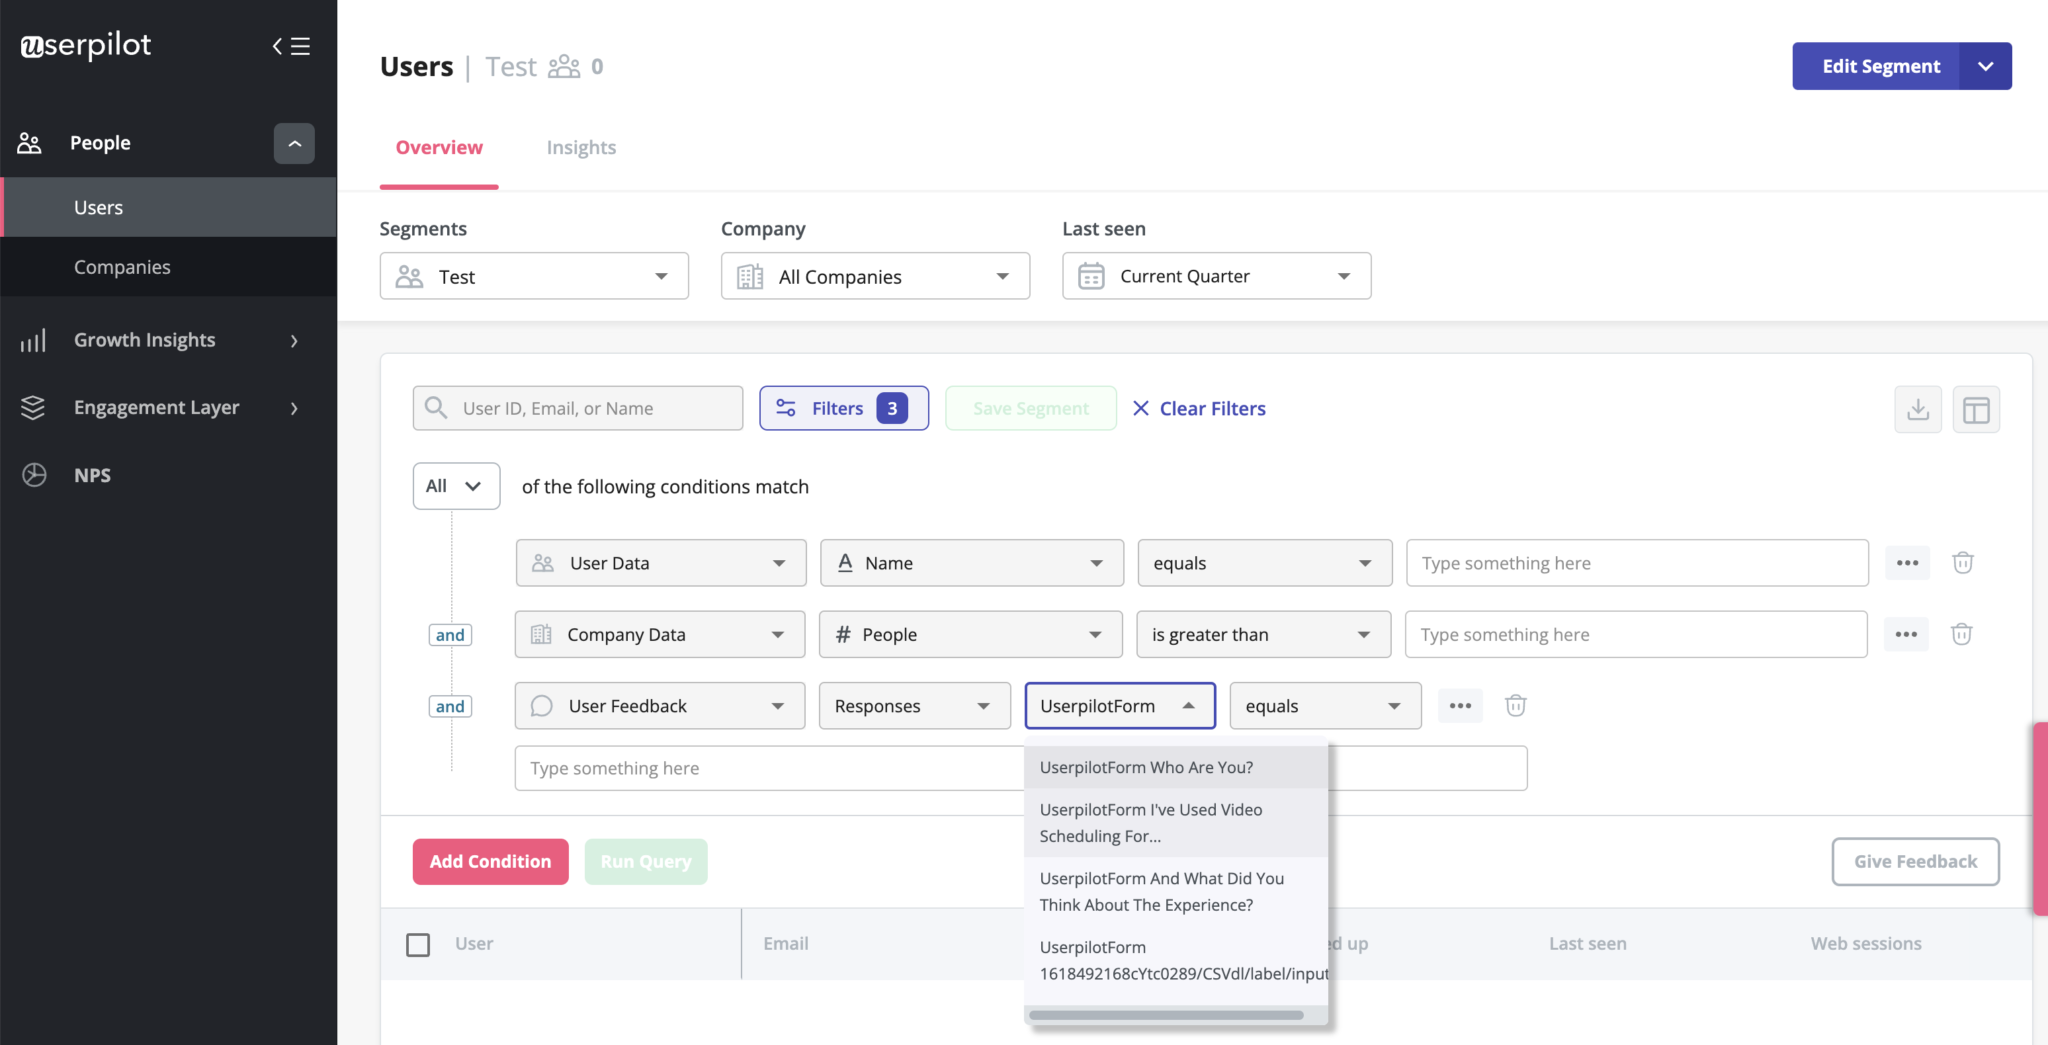Viewport: 2048px width, 1045px height.
Task: Select UserpilotForm Who Are You? from the list
Action: point(1146,767)
